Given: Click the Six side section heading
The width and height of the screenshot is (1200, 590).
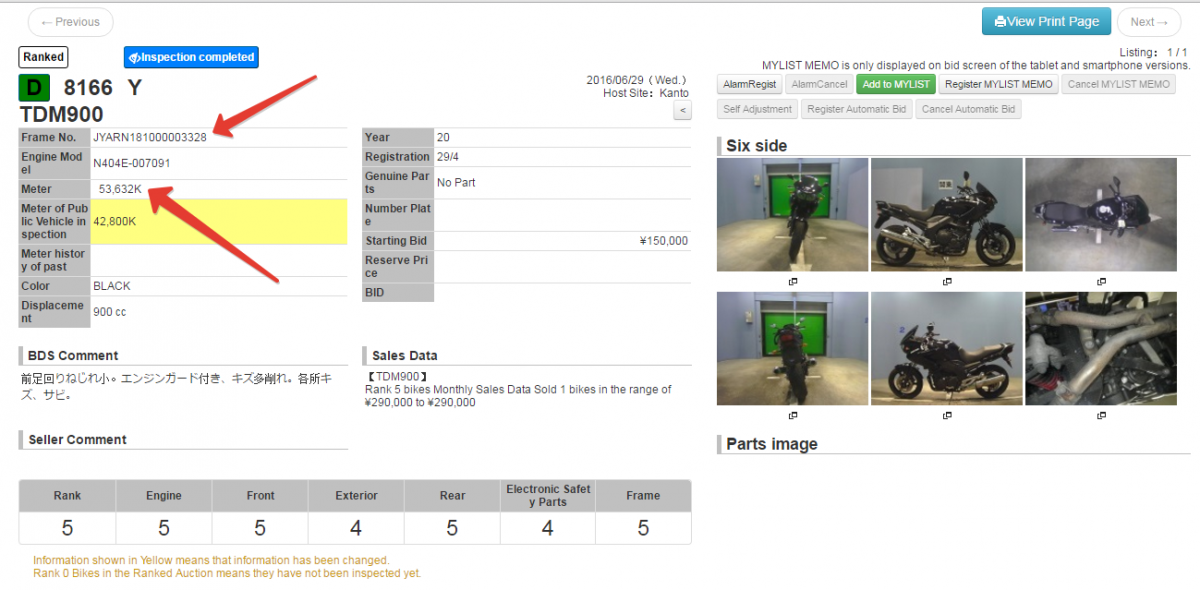Looking at the screenshot, I should pyautogui.click(x=756, y=146).
